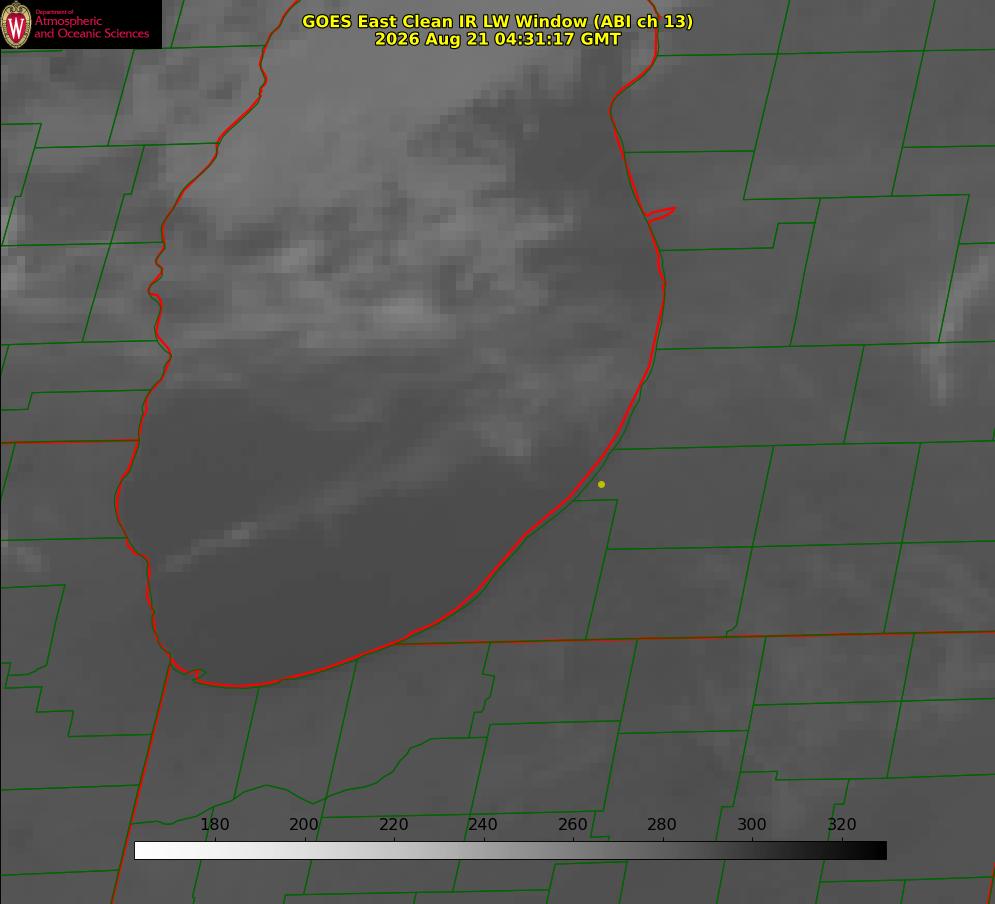The width and height of the screenshot is (995, 904).
Task: Click the 320 colorbar scale label
Action: coord(842,824)
